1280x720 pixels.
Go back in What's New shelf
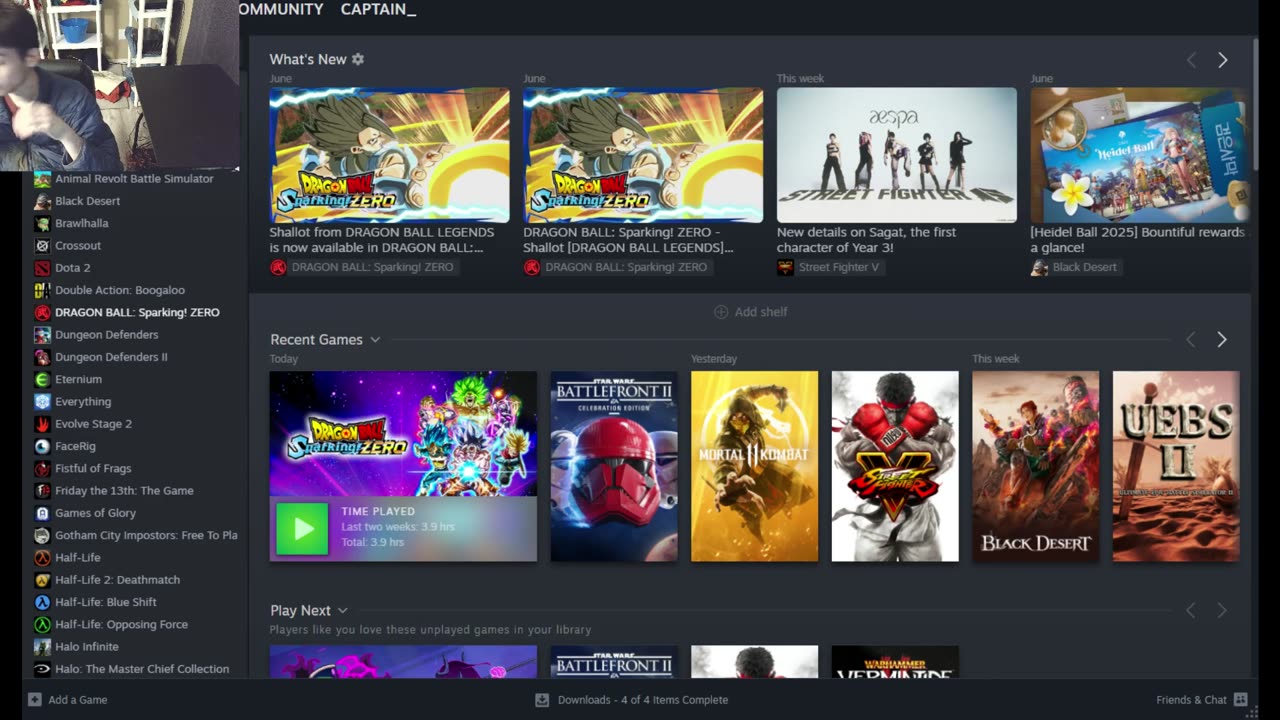coord(1191,60)
